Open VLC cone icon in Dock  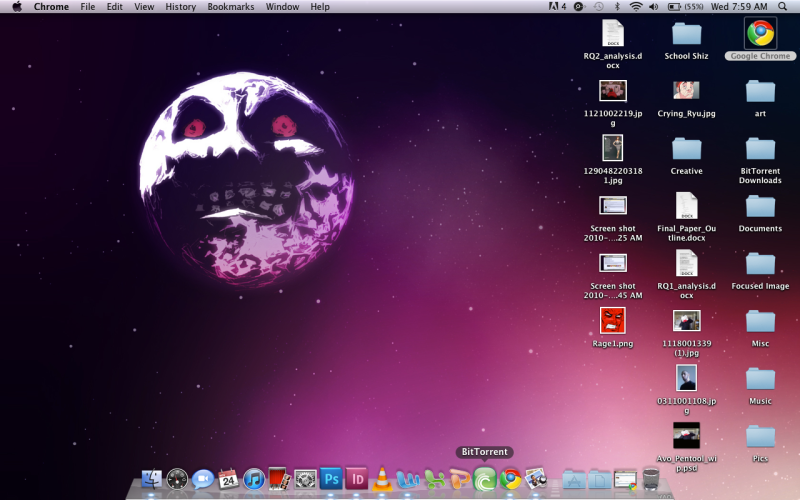coord(382,480)
